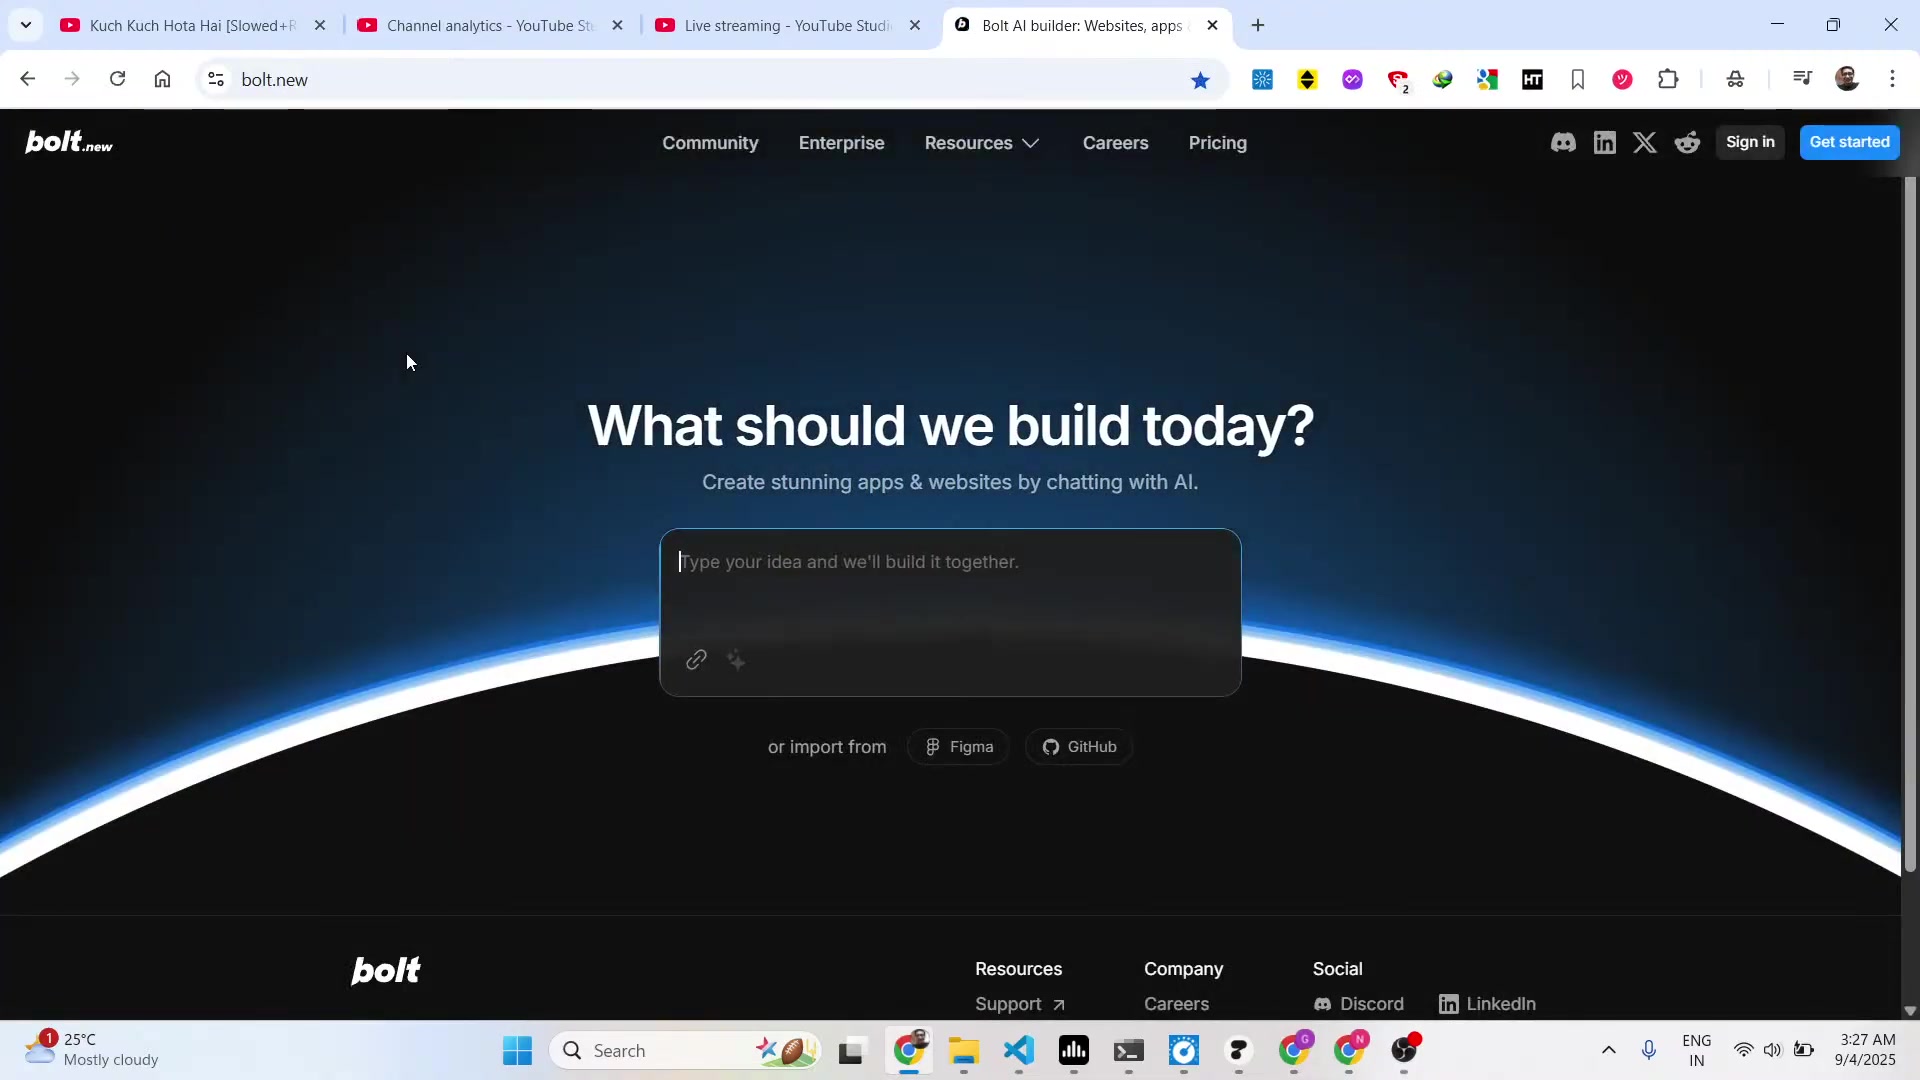Click the sparkle enhance prompt icon
The height and width of the screenshot is (1080, 1920).
[736, 660]
